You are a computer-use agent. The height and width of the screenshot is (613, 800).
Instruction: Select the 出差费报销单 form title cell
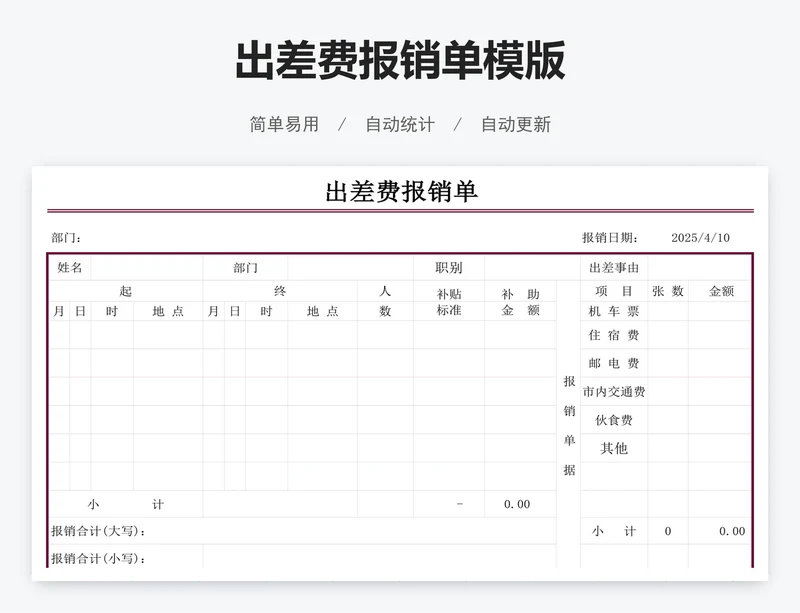click(x=401, y=191)
